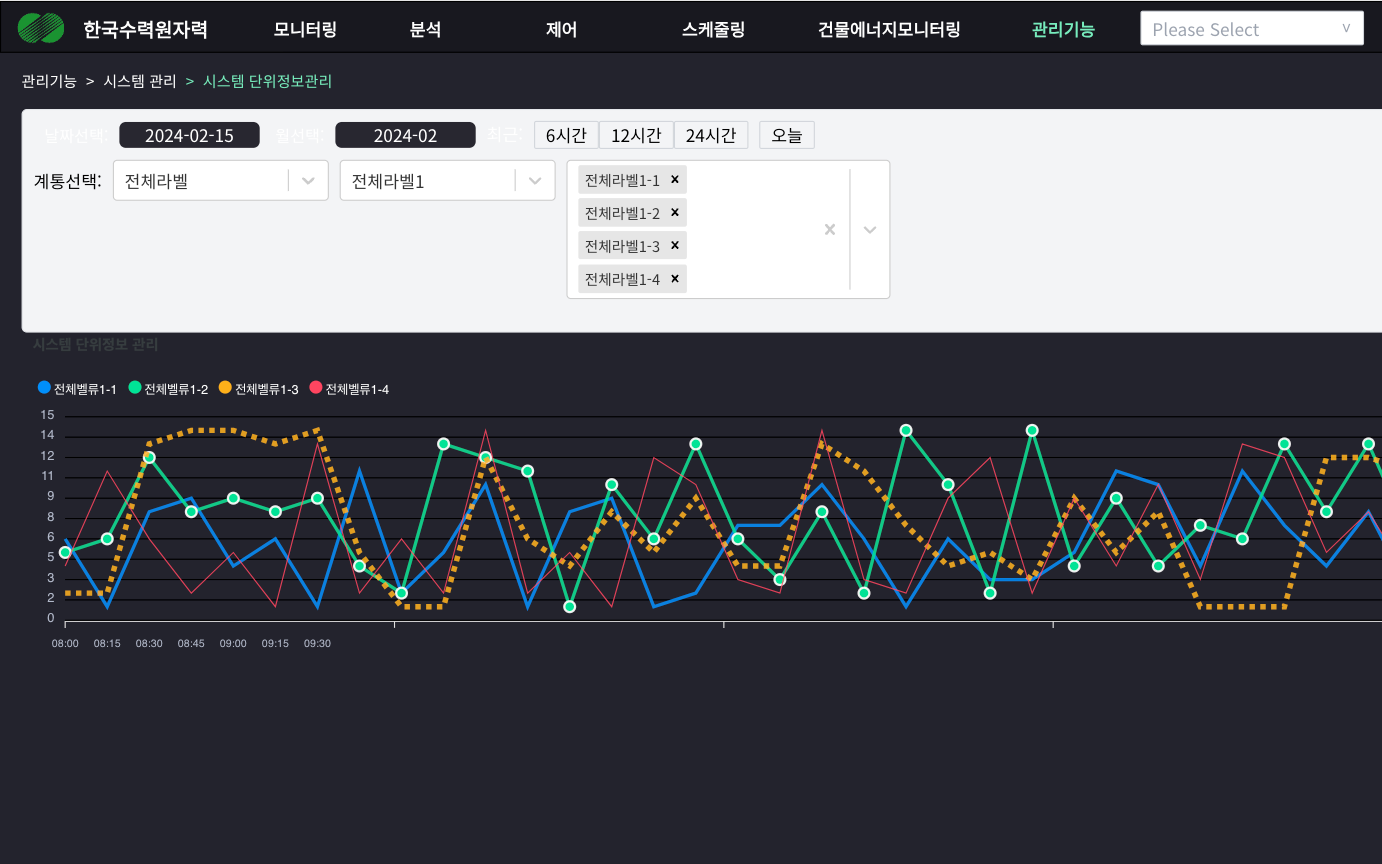This screenshot has width=1382, height=864.
Task: Clear all selected tags in multi-select
Action: (829, 230)
